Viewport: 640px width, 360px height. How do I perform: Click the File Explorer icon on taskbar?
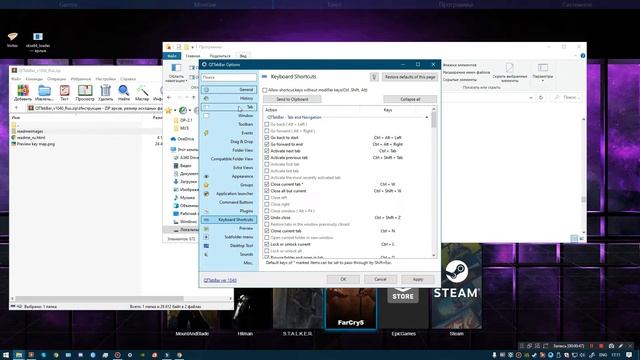pyautogui.click(x=18, y=355)
